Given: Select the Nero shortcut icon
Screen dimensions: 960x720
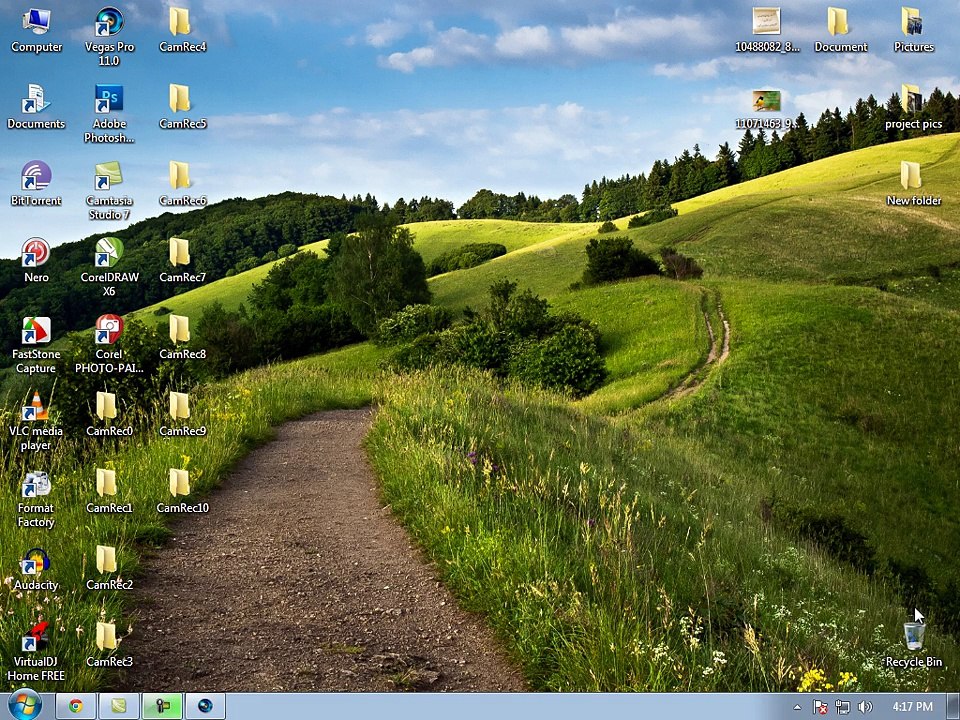Looking at the screenshot, I should 36,261.
